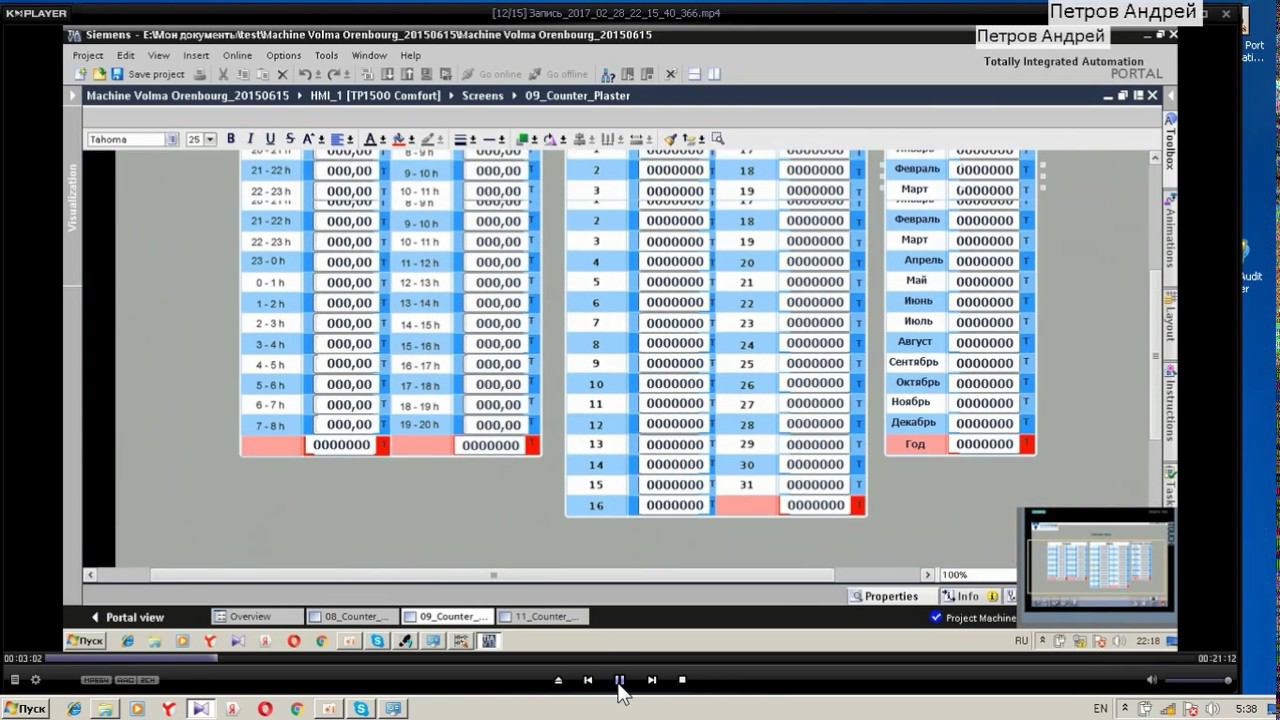Click the Cut scissors icon

pyautogui.click(x=224, y=74)
